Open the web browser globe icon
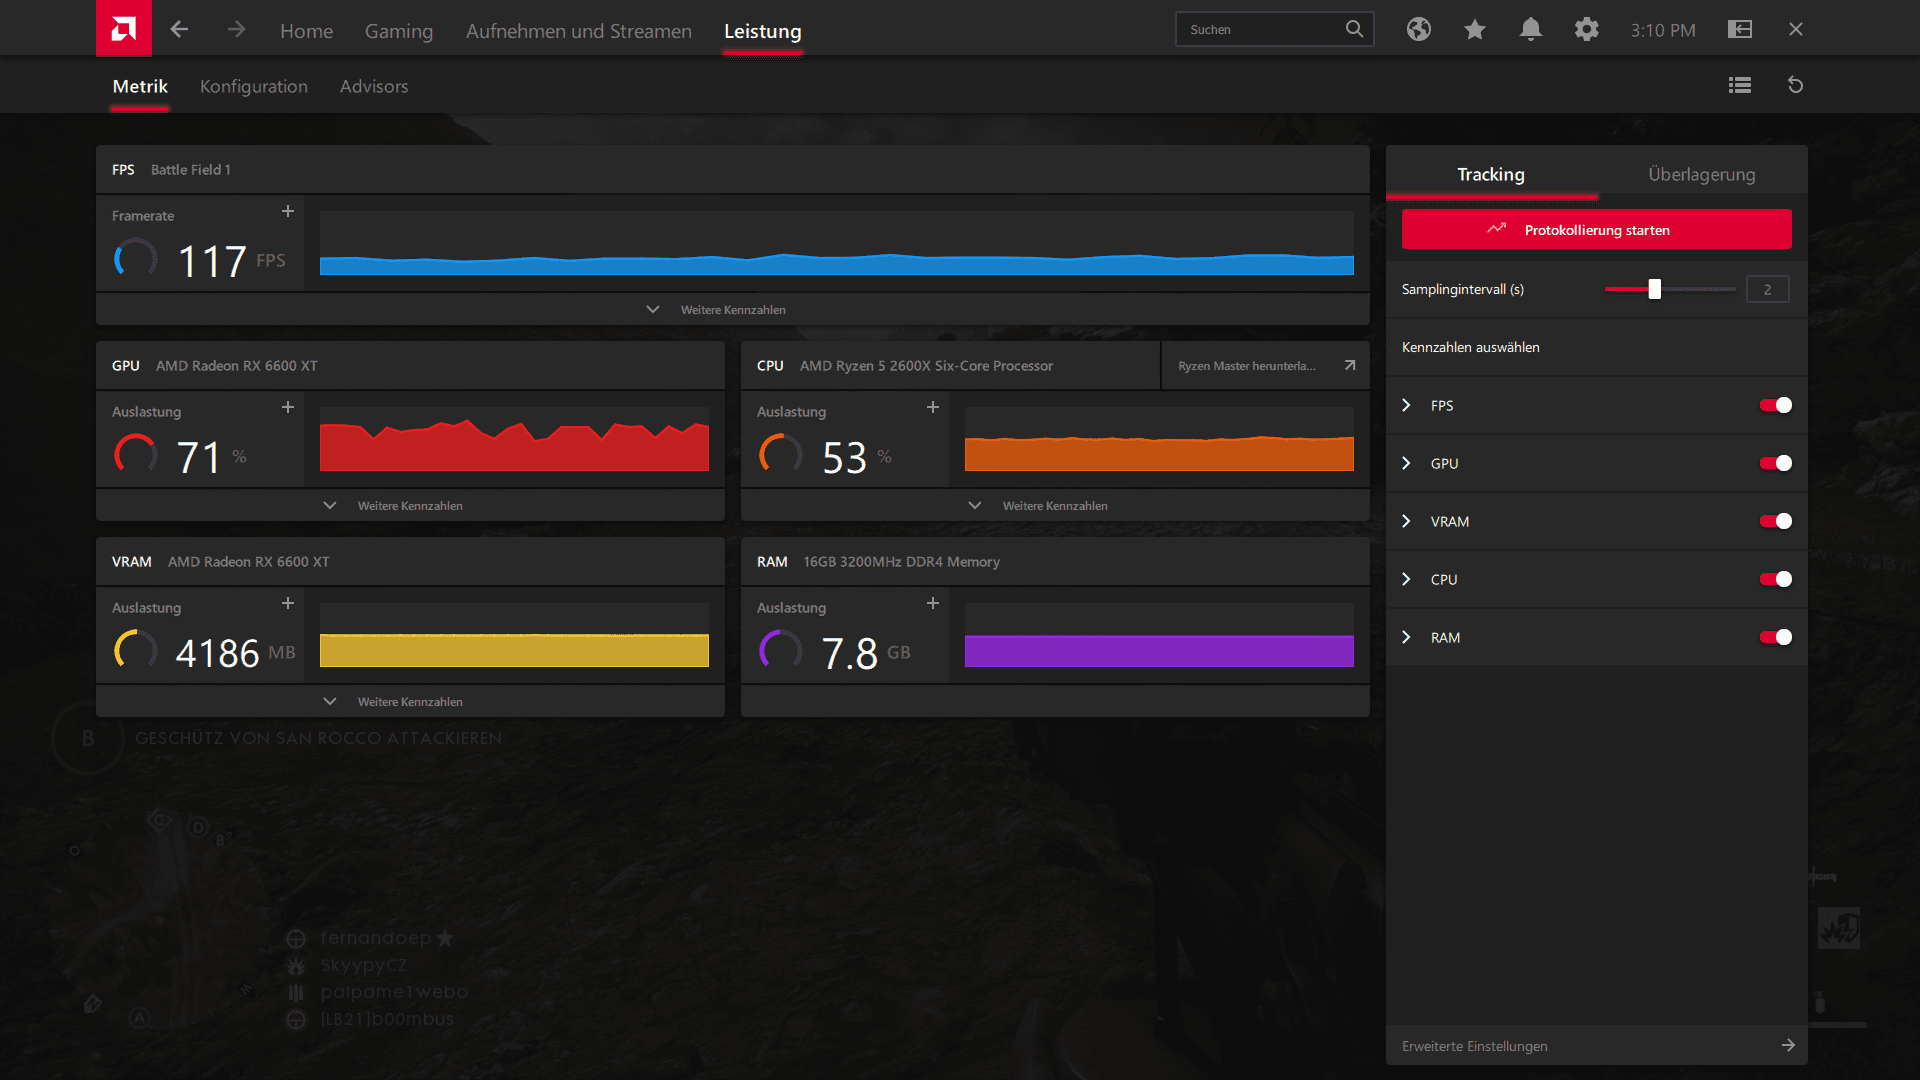1920x1080 pixels. click(1418, 29)
